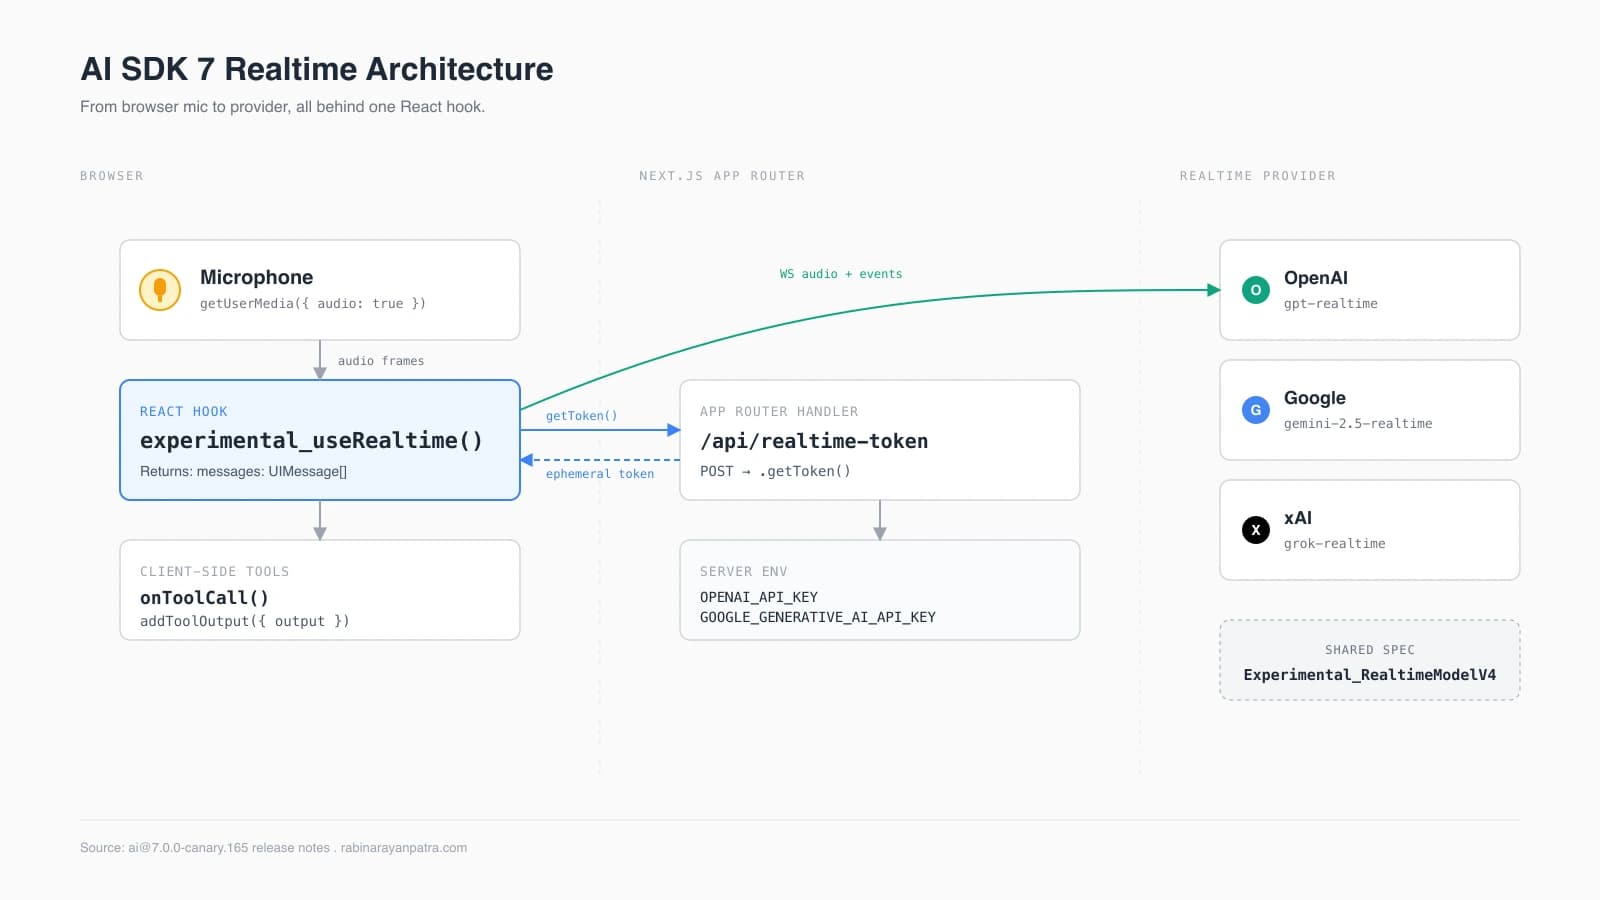
Task: Click the 'WS audio + events' arrow label
Action: tap(841, 274)
